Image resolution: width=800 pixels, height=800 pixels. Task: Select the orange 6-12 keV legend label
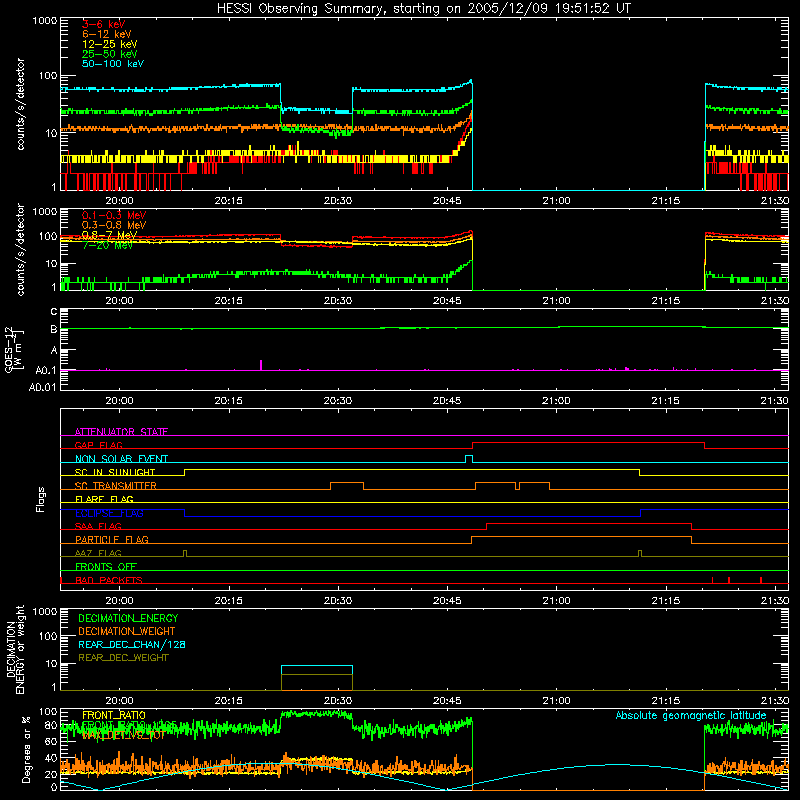click(x=107, y=34)
